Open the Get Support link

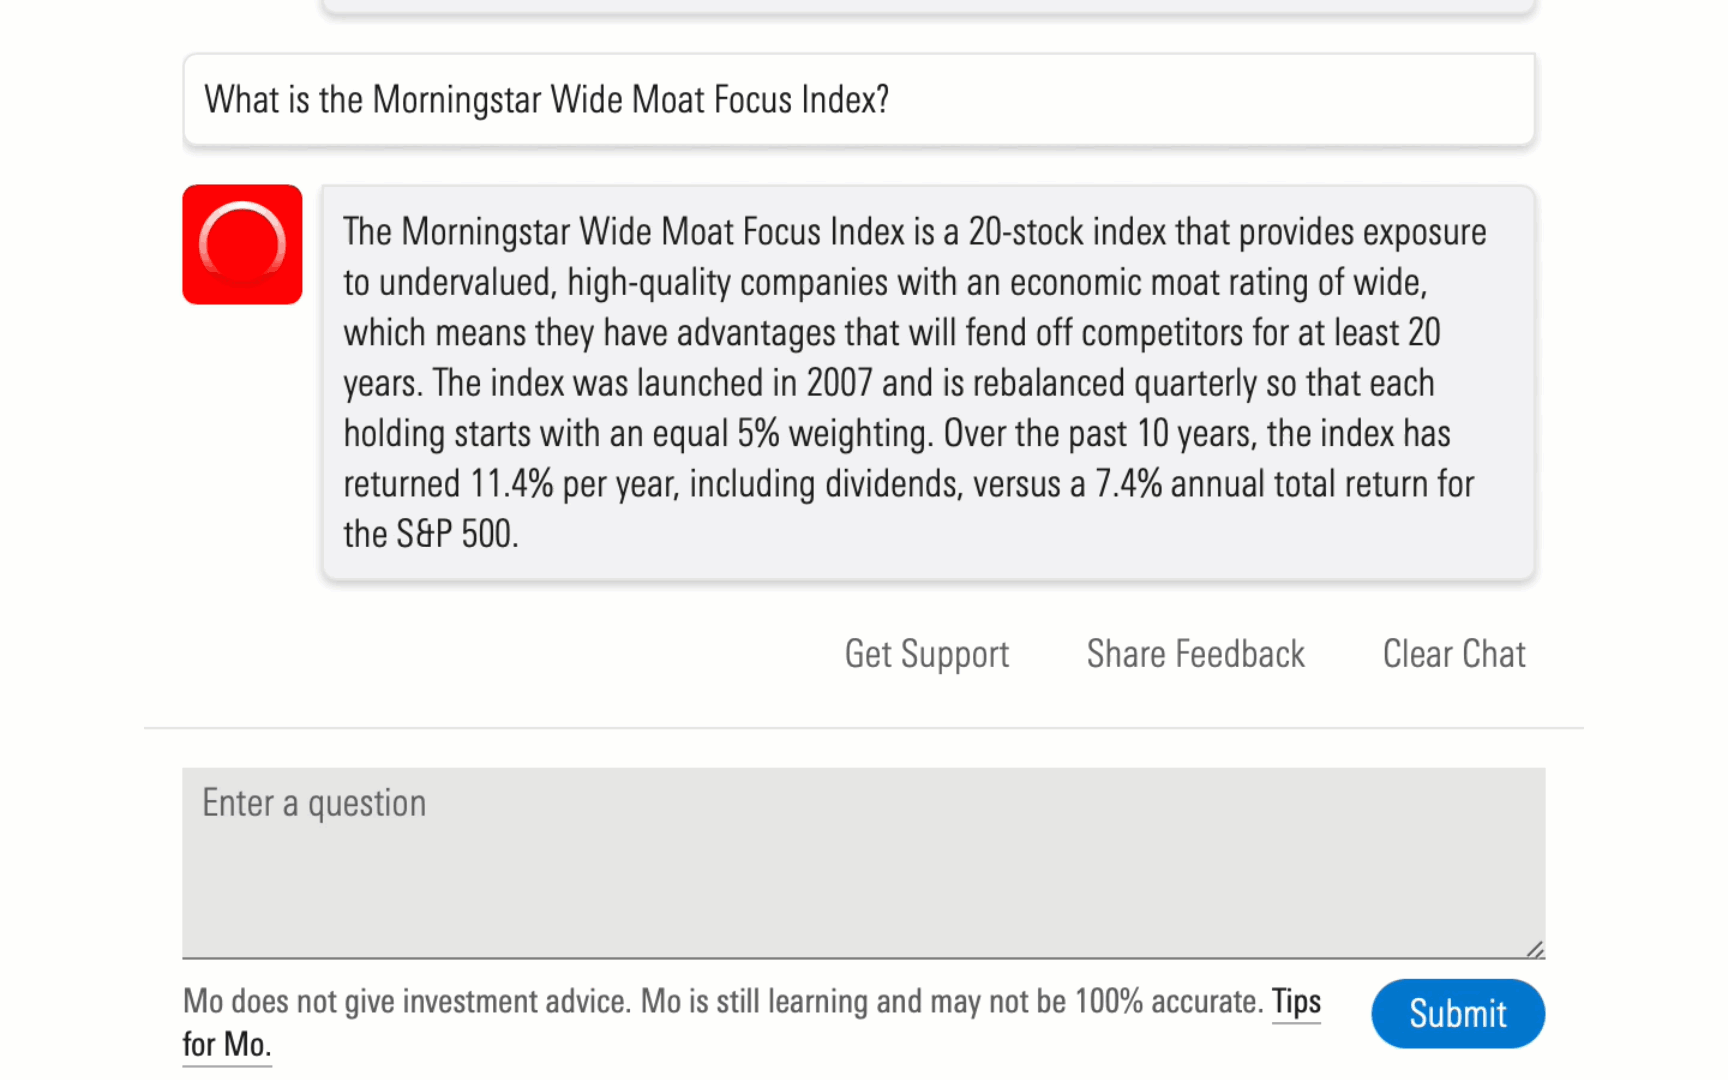[x=926, y=654]
